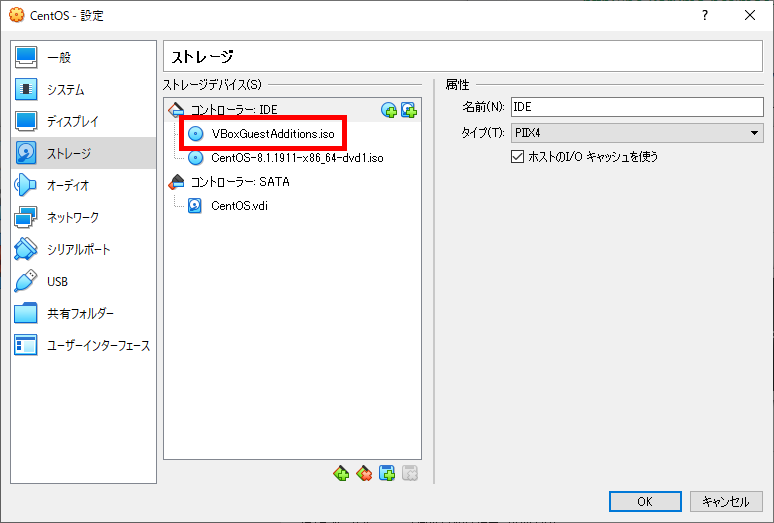
Task: Open the シリアルポート settings category
Action: click(83, 250)
